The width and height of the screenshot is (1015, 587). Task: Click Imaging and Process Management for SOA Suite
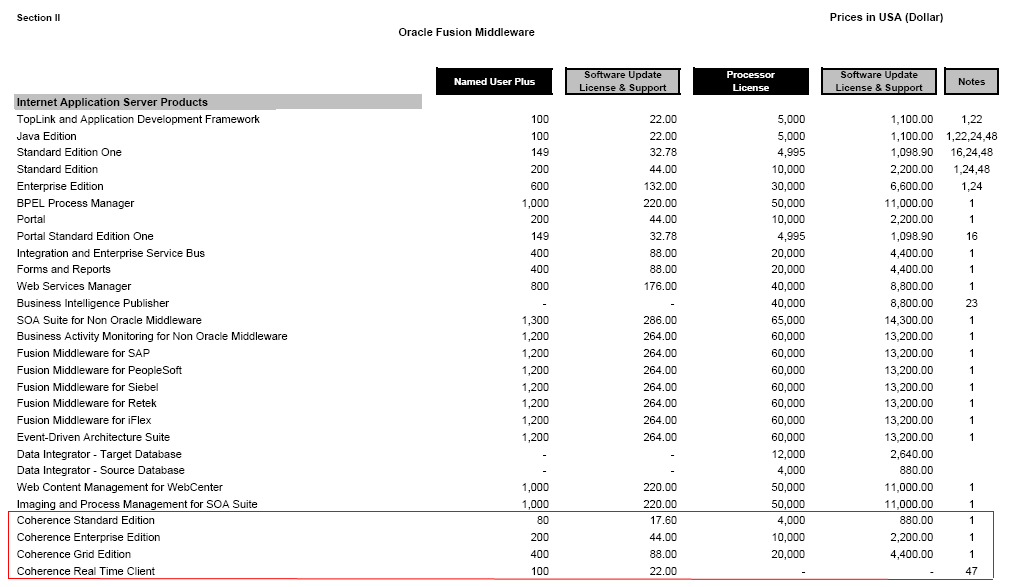click(x=137, y=504)
